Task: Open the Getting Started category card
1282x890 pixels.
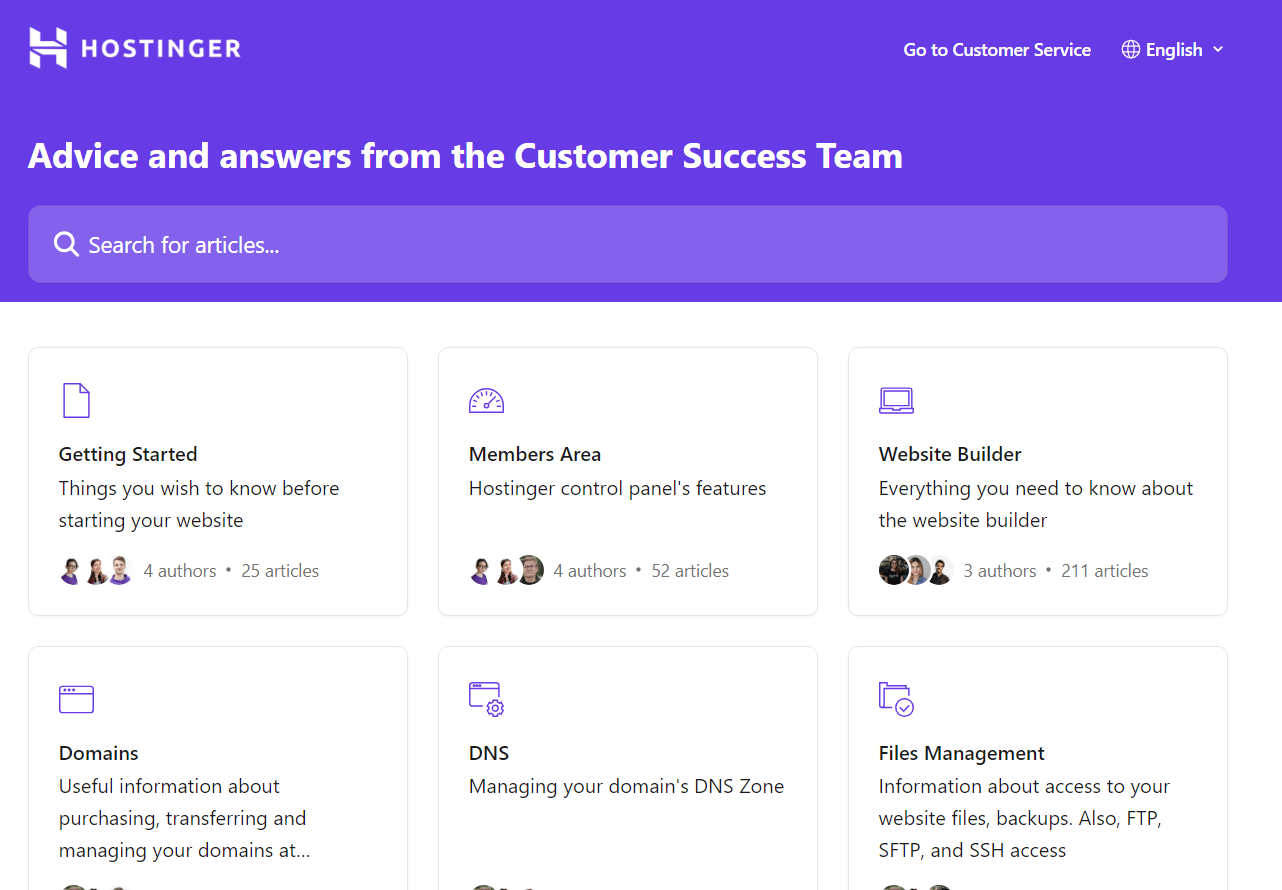Action: [217, 480]
